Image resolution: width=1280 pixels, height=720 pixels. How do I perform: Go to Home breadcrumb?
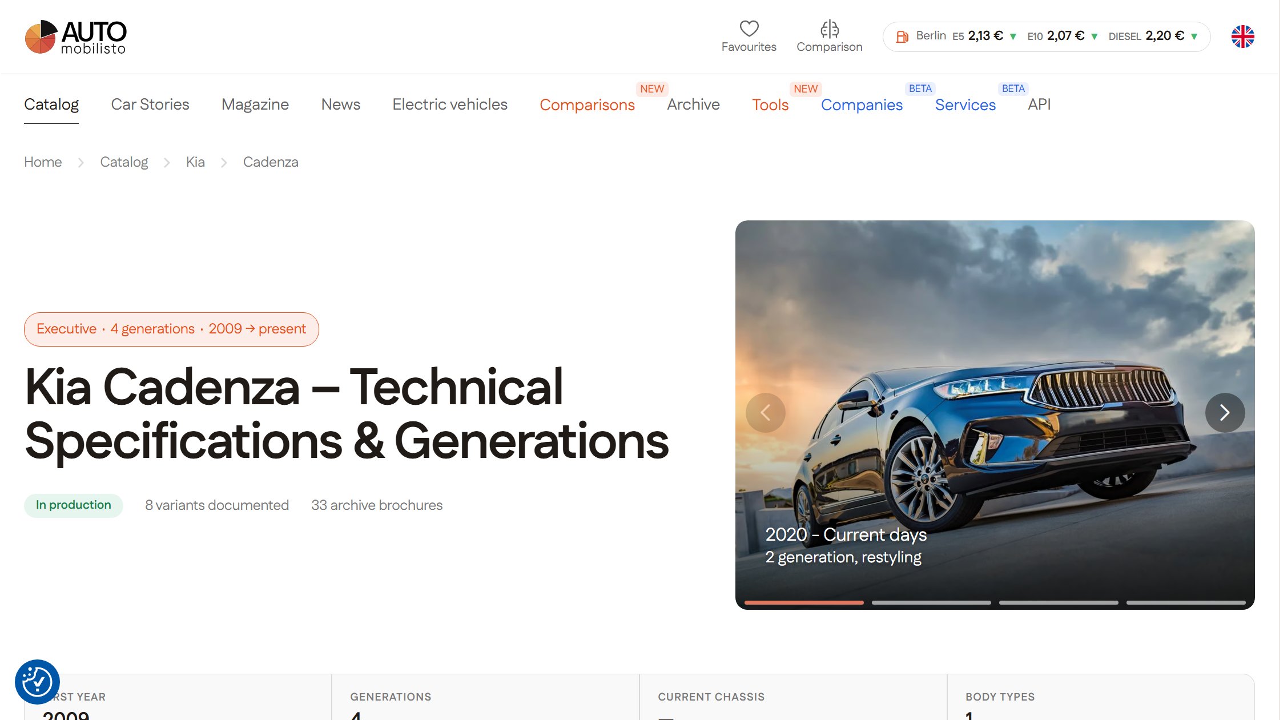(43, 162)
